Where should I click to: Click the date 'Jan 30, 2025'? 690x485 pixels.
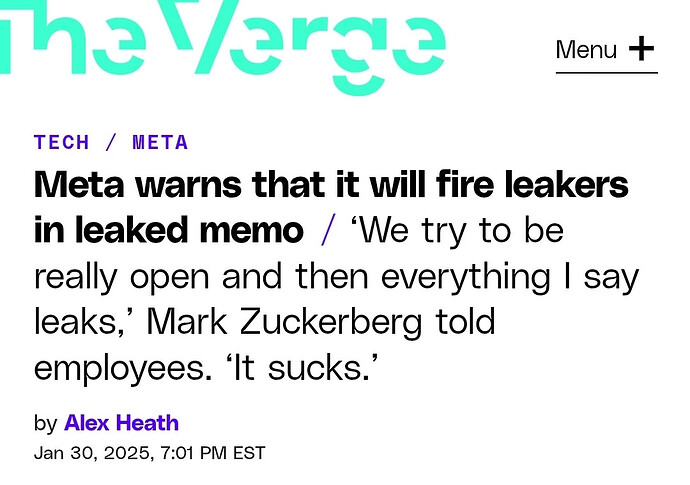(90, 453)
